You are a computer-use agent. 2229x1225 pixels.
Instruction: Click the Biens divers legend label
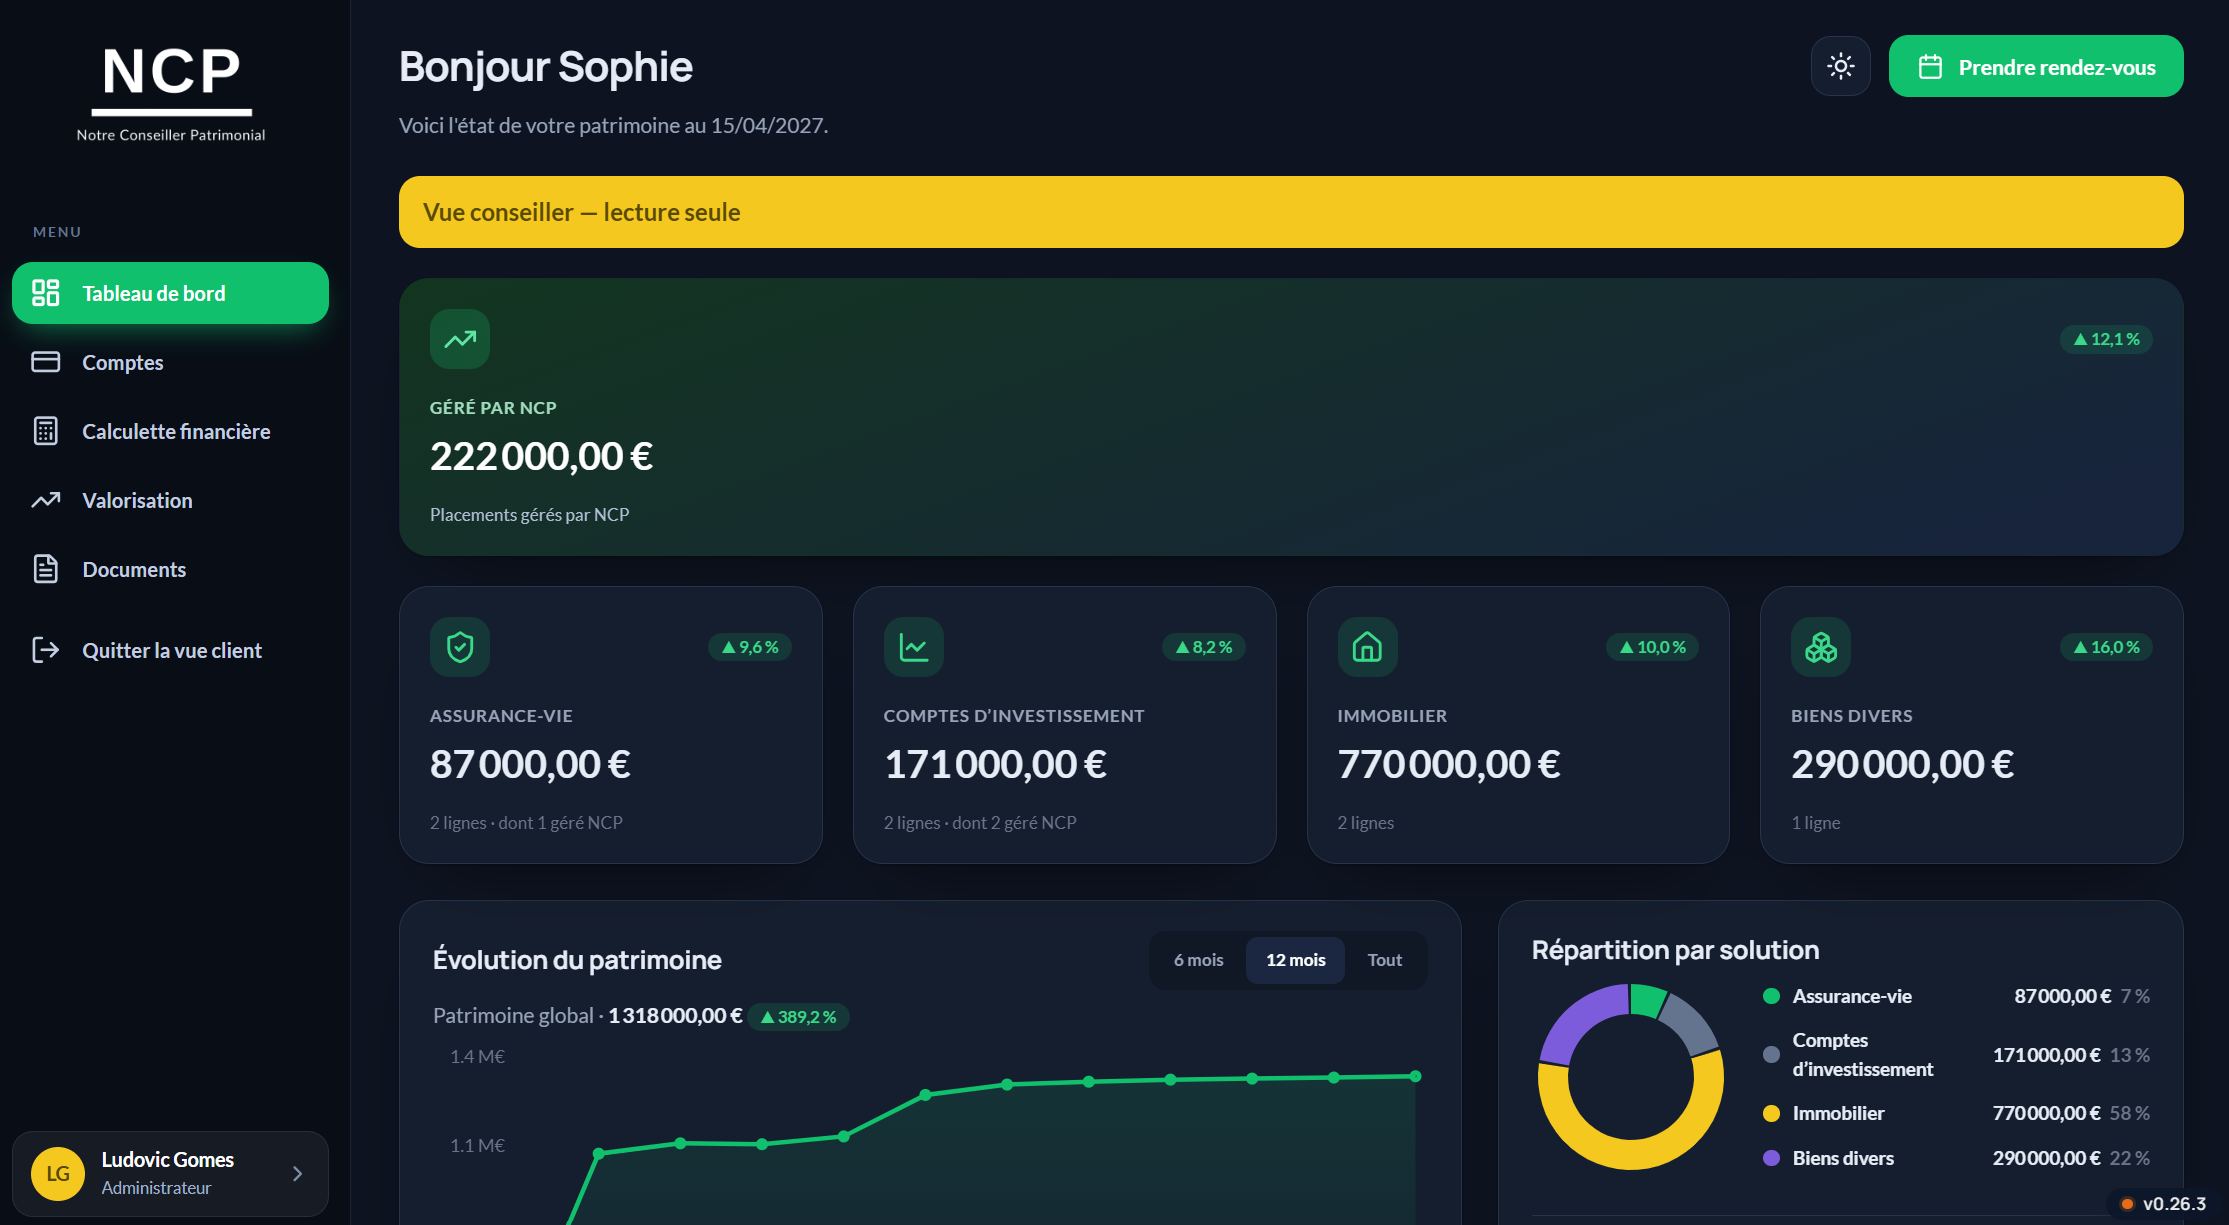coord(1843,1158)
